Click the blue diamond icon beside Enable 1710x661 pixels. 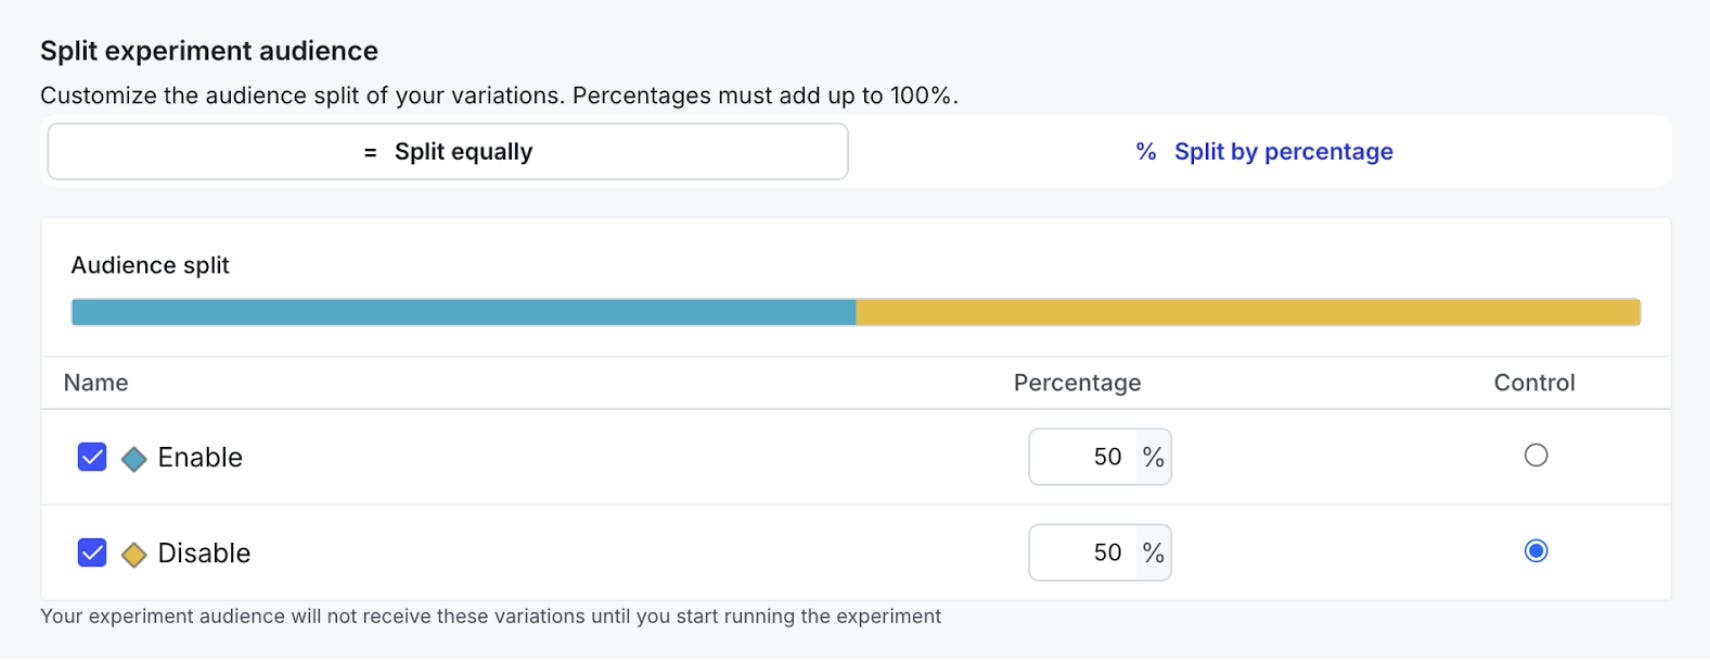(x=134, y=459)
